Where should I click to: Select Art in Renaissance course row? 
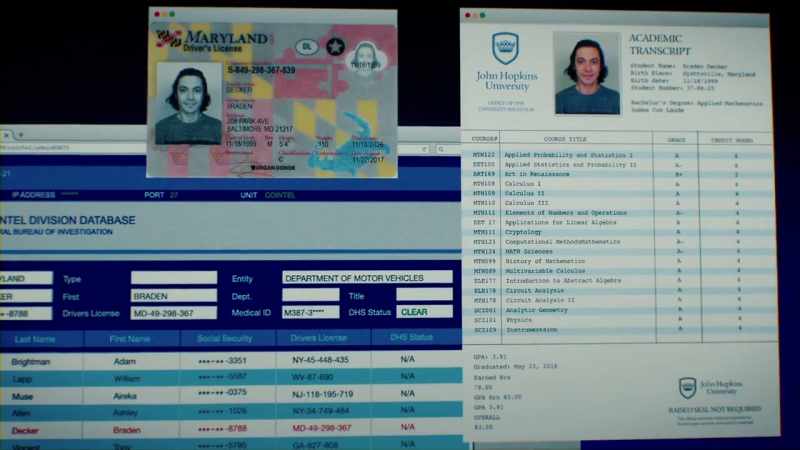tap(621, 174)
